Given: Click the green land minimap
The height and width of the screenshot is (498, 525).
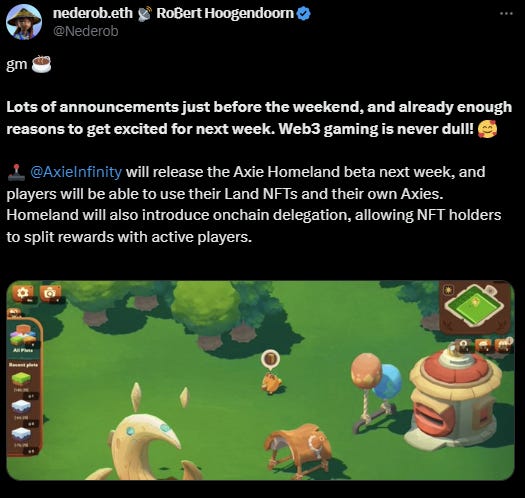Looking at the screenshot, I should [475, 305].
